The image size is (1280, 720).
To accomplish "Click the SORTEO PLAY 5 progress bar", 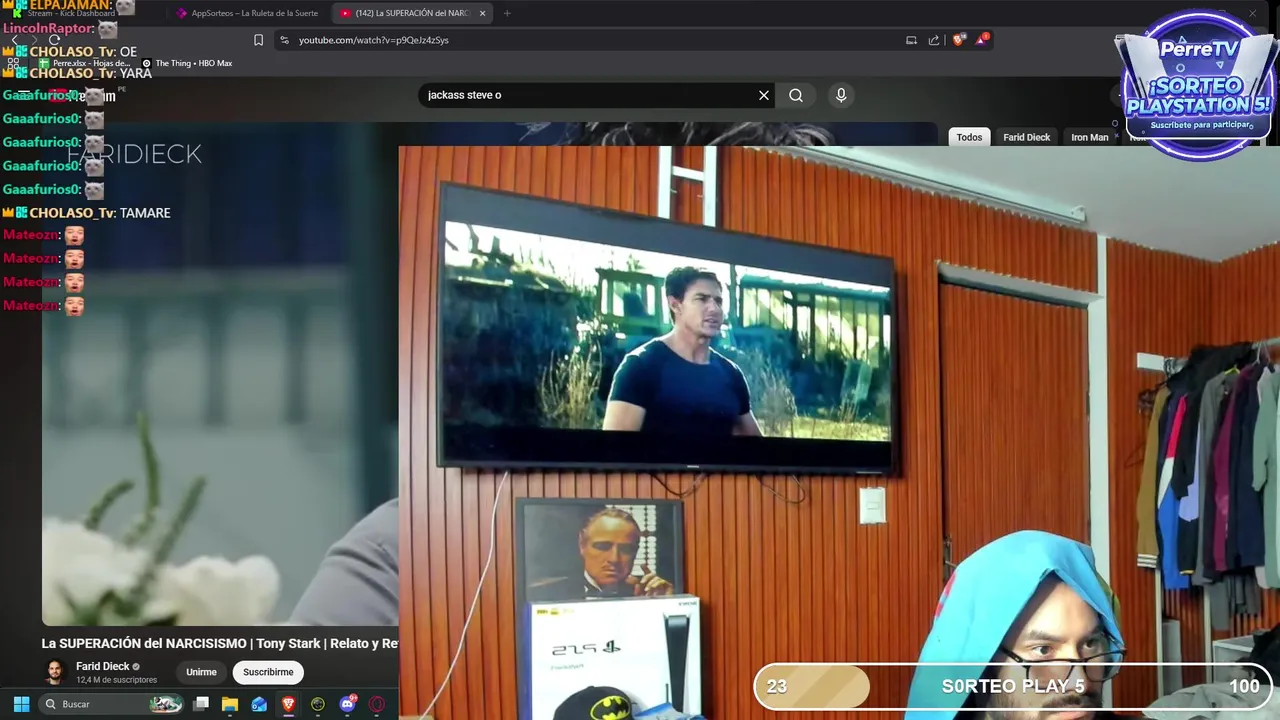I will point(1012,686).
